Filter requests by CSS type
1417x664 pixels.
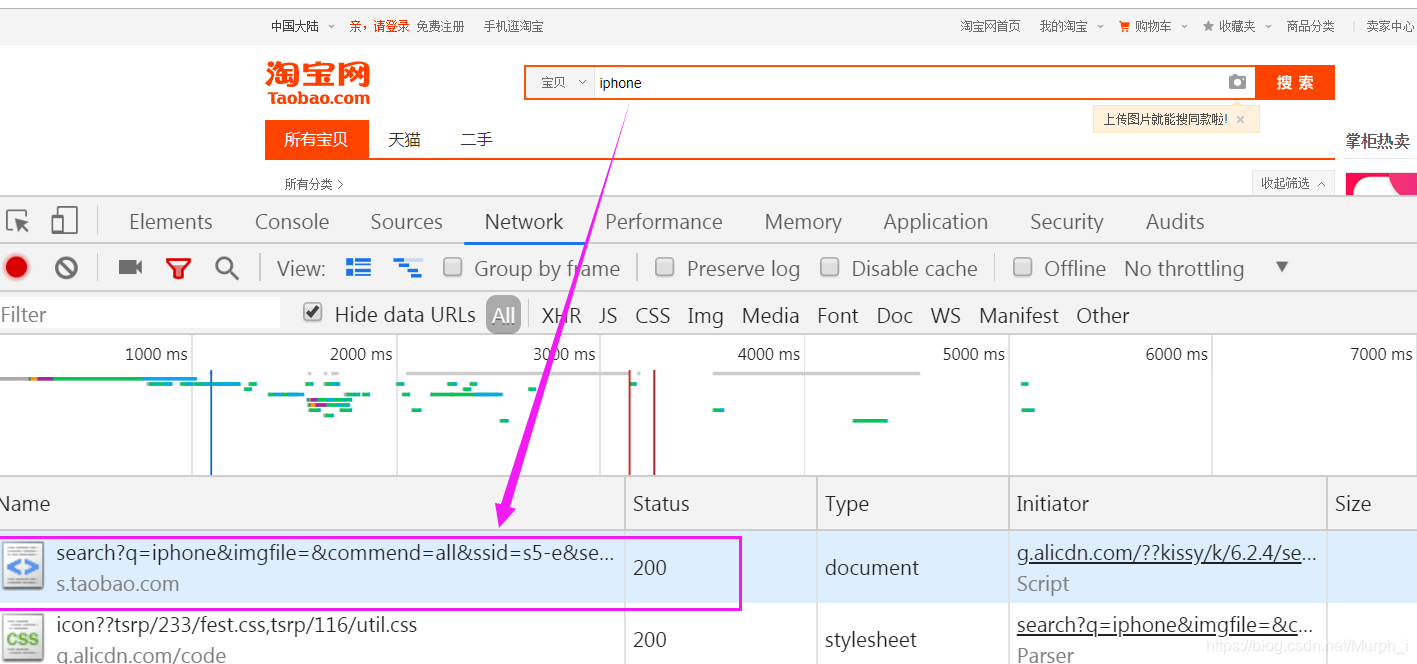point(652,315)
